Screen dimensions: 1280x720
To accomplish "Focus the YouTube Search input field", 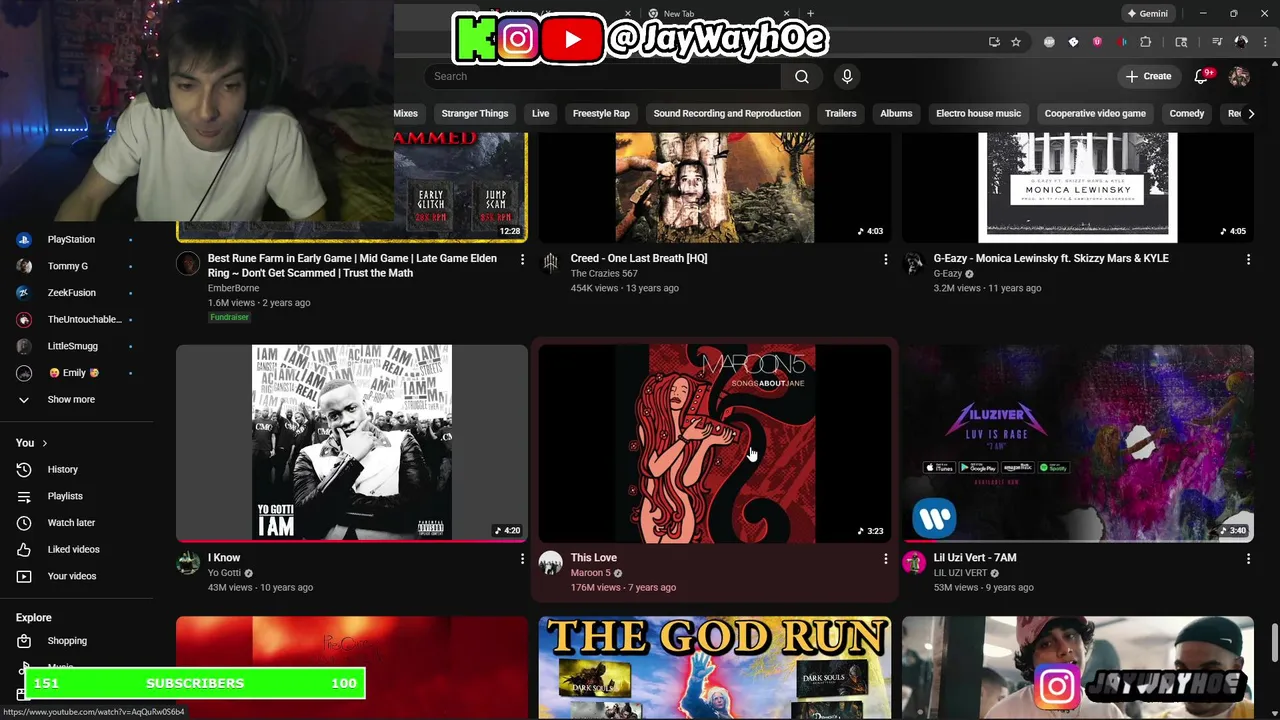I will pos(604,76).
